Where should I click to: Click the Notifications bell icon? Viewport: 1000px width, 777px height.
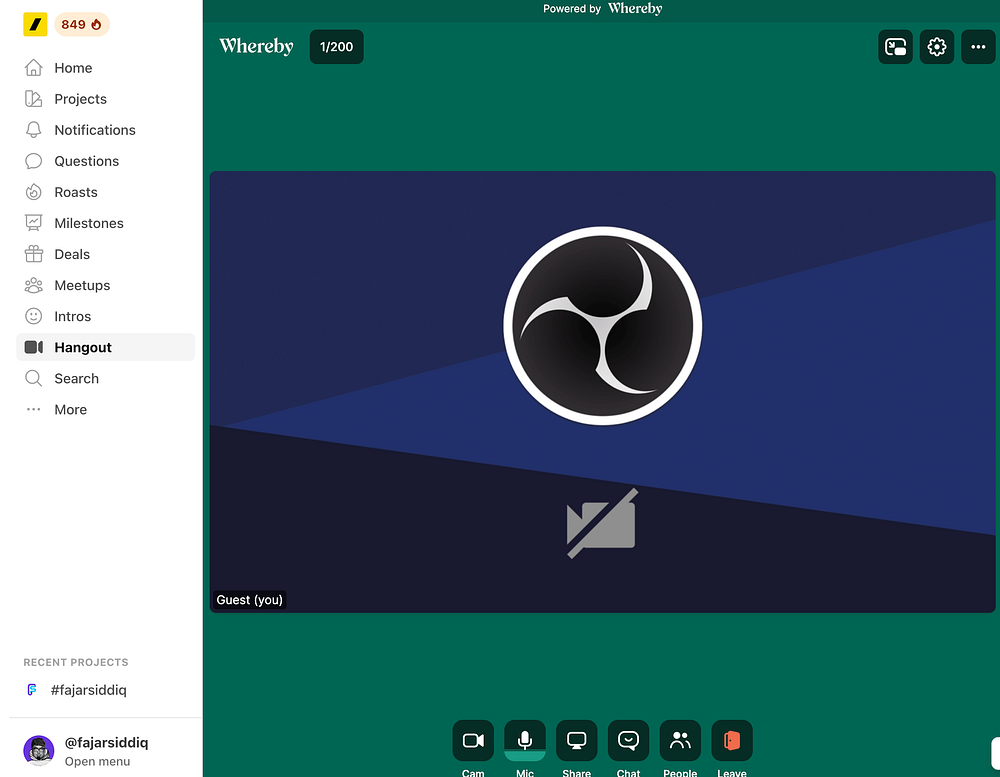(34, 130)
